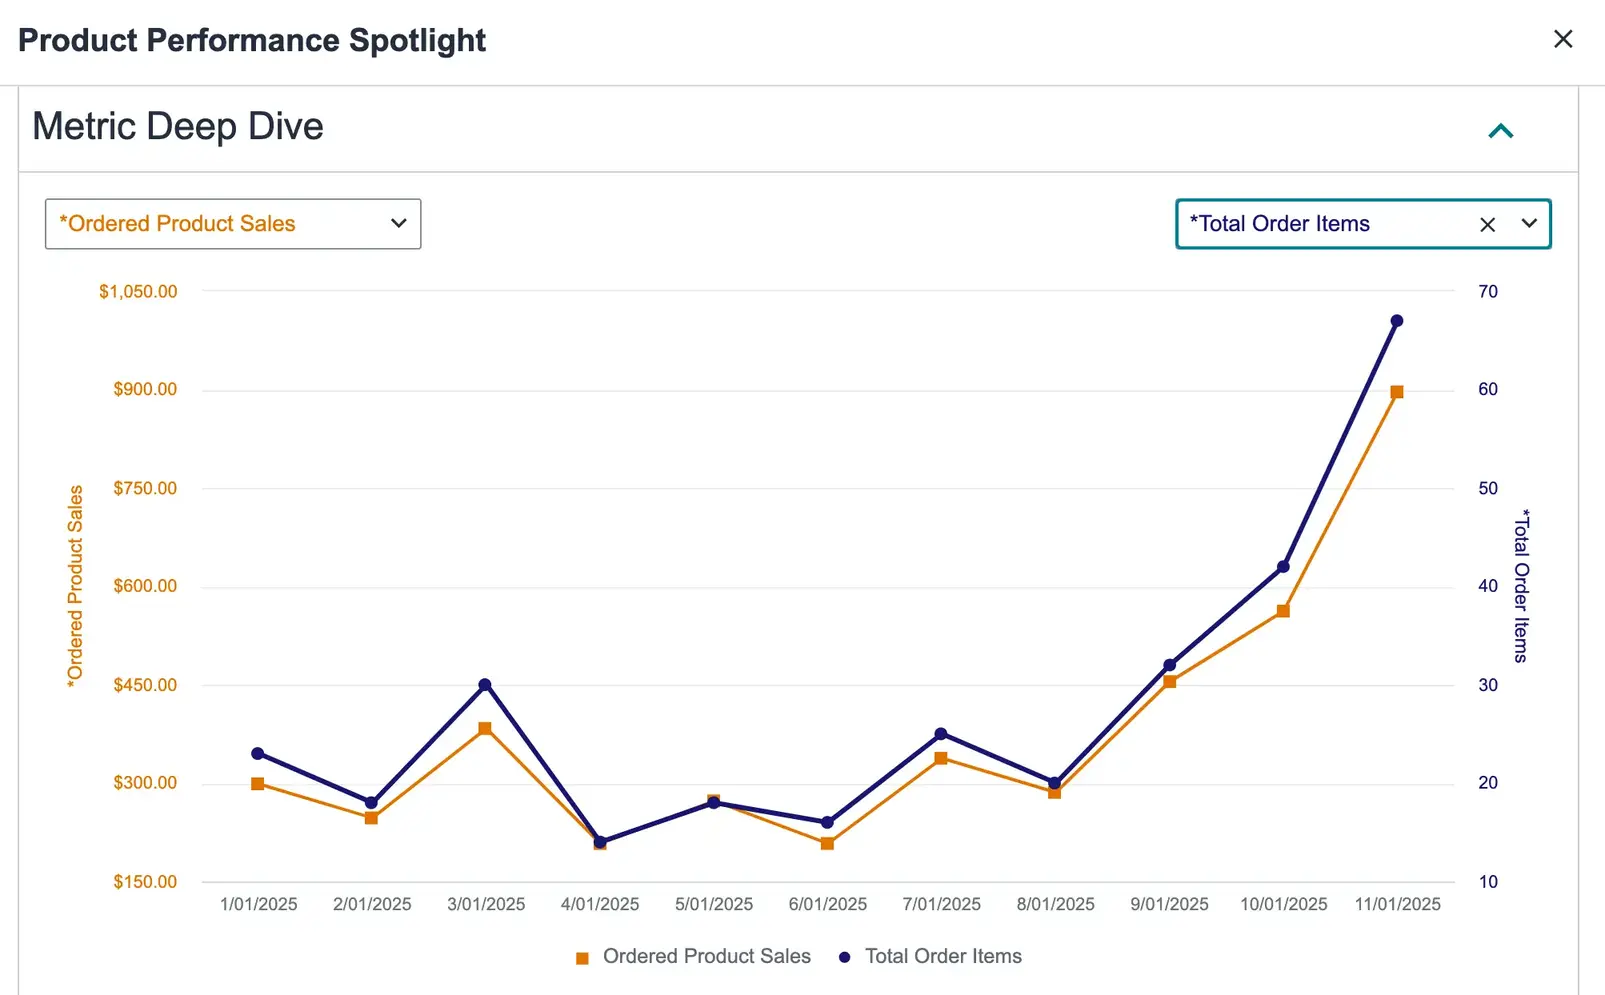1605x995 pixels.
Task: Expand the Total Order Items dropdown arrow
Action: [1529, 224]
